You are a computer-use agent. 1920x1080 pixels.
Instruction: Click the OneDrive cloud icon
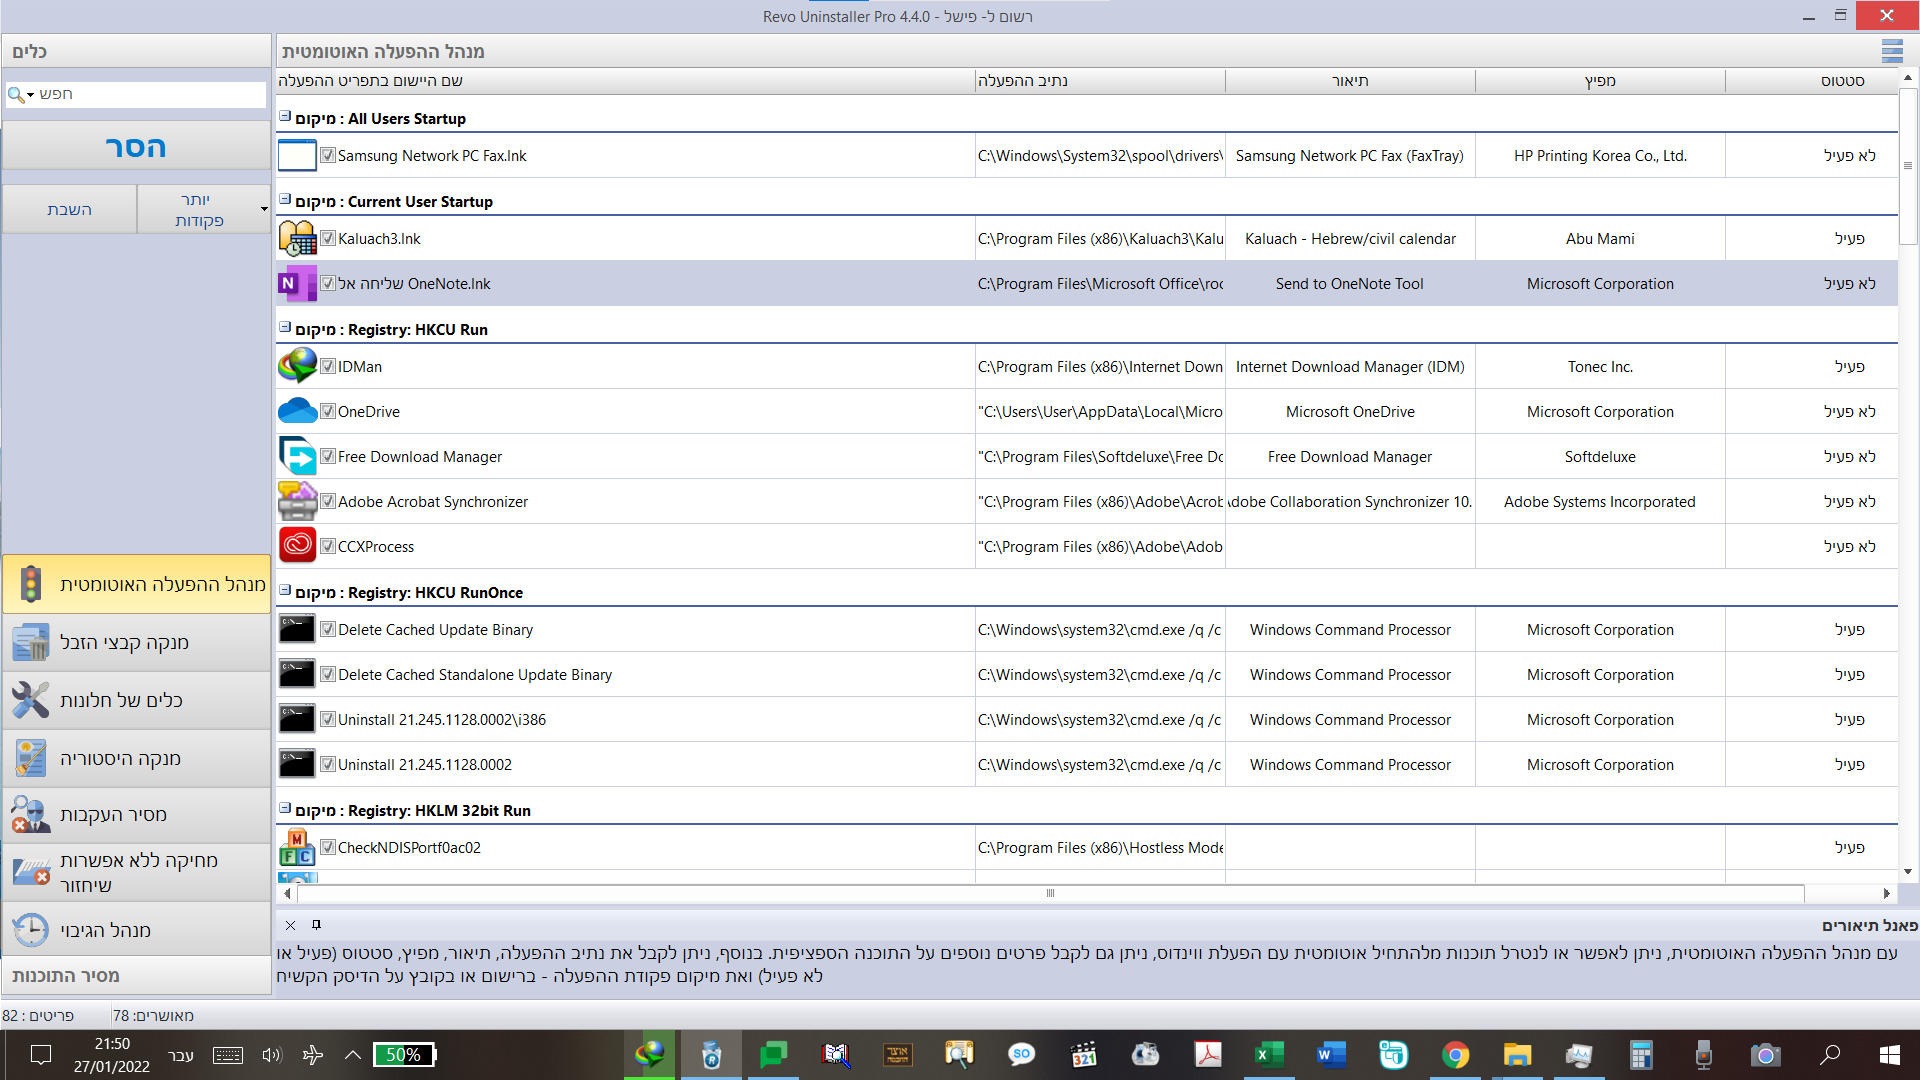click(297, 412)
